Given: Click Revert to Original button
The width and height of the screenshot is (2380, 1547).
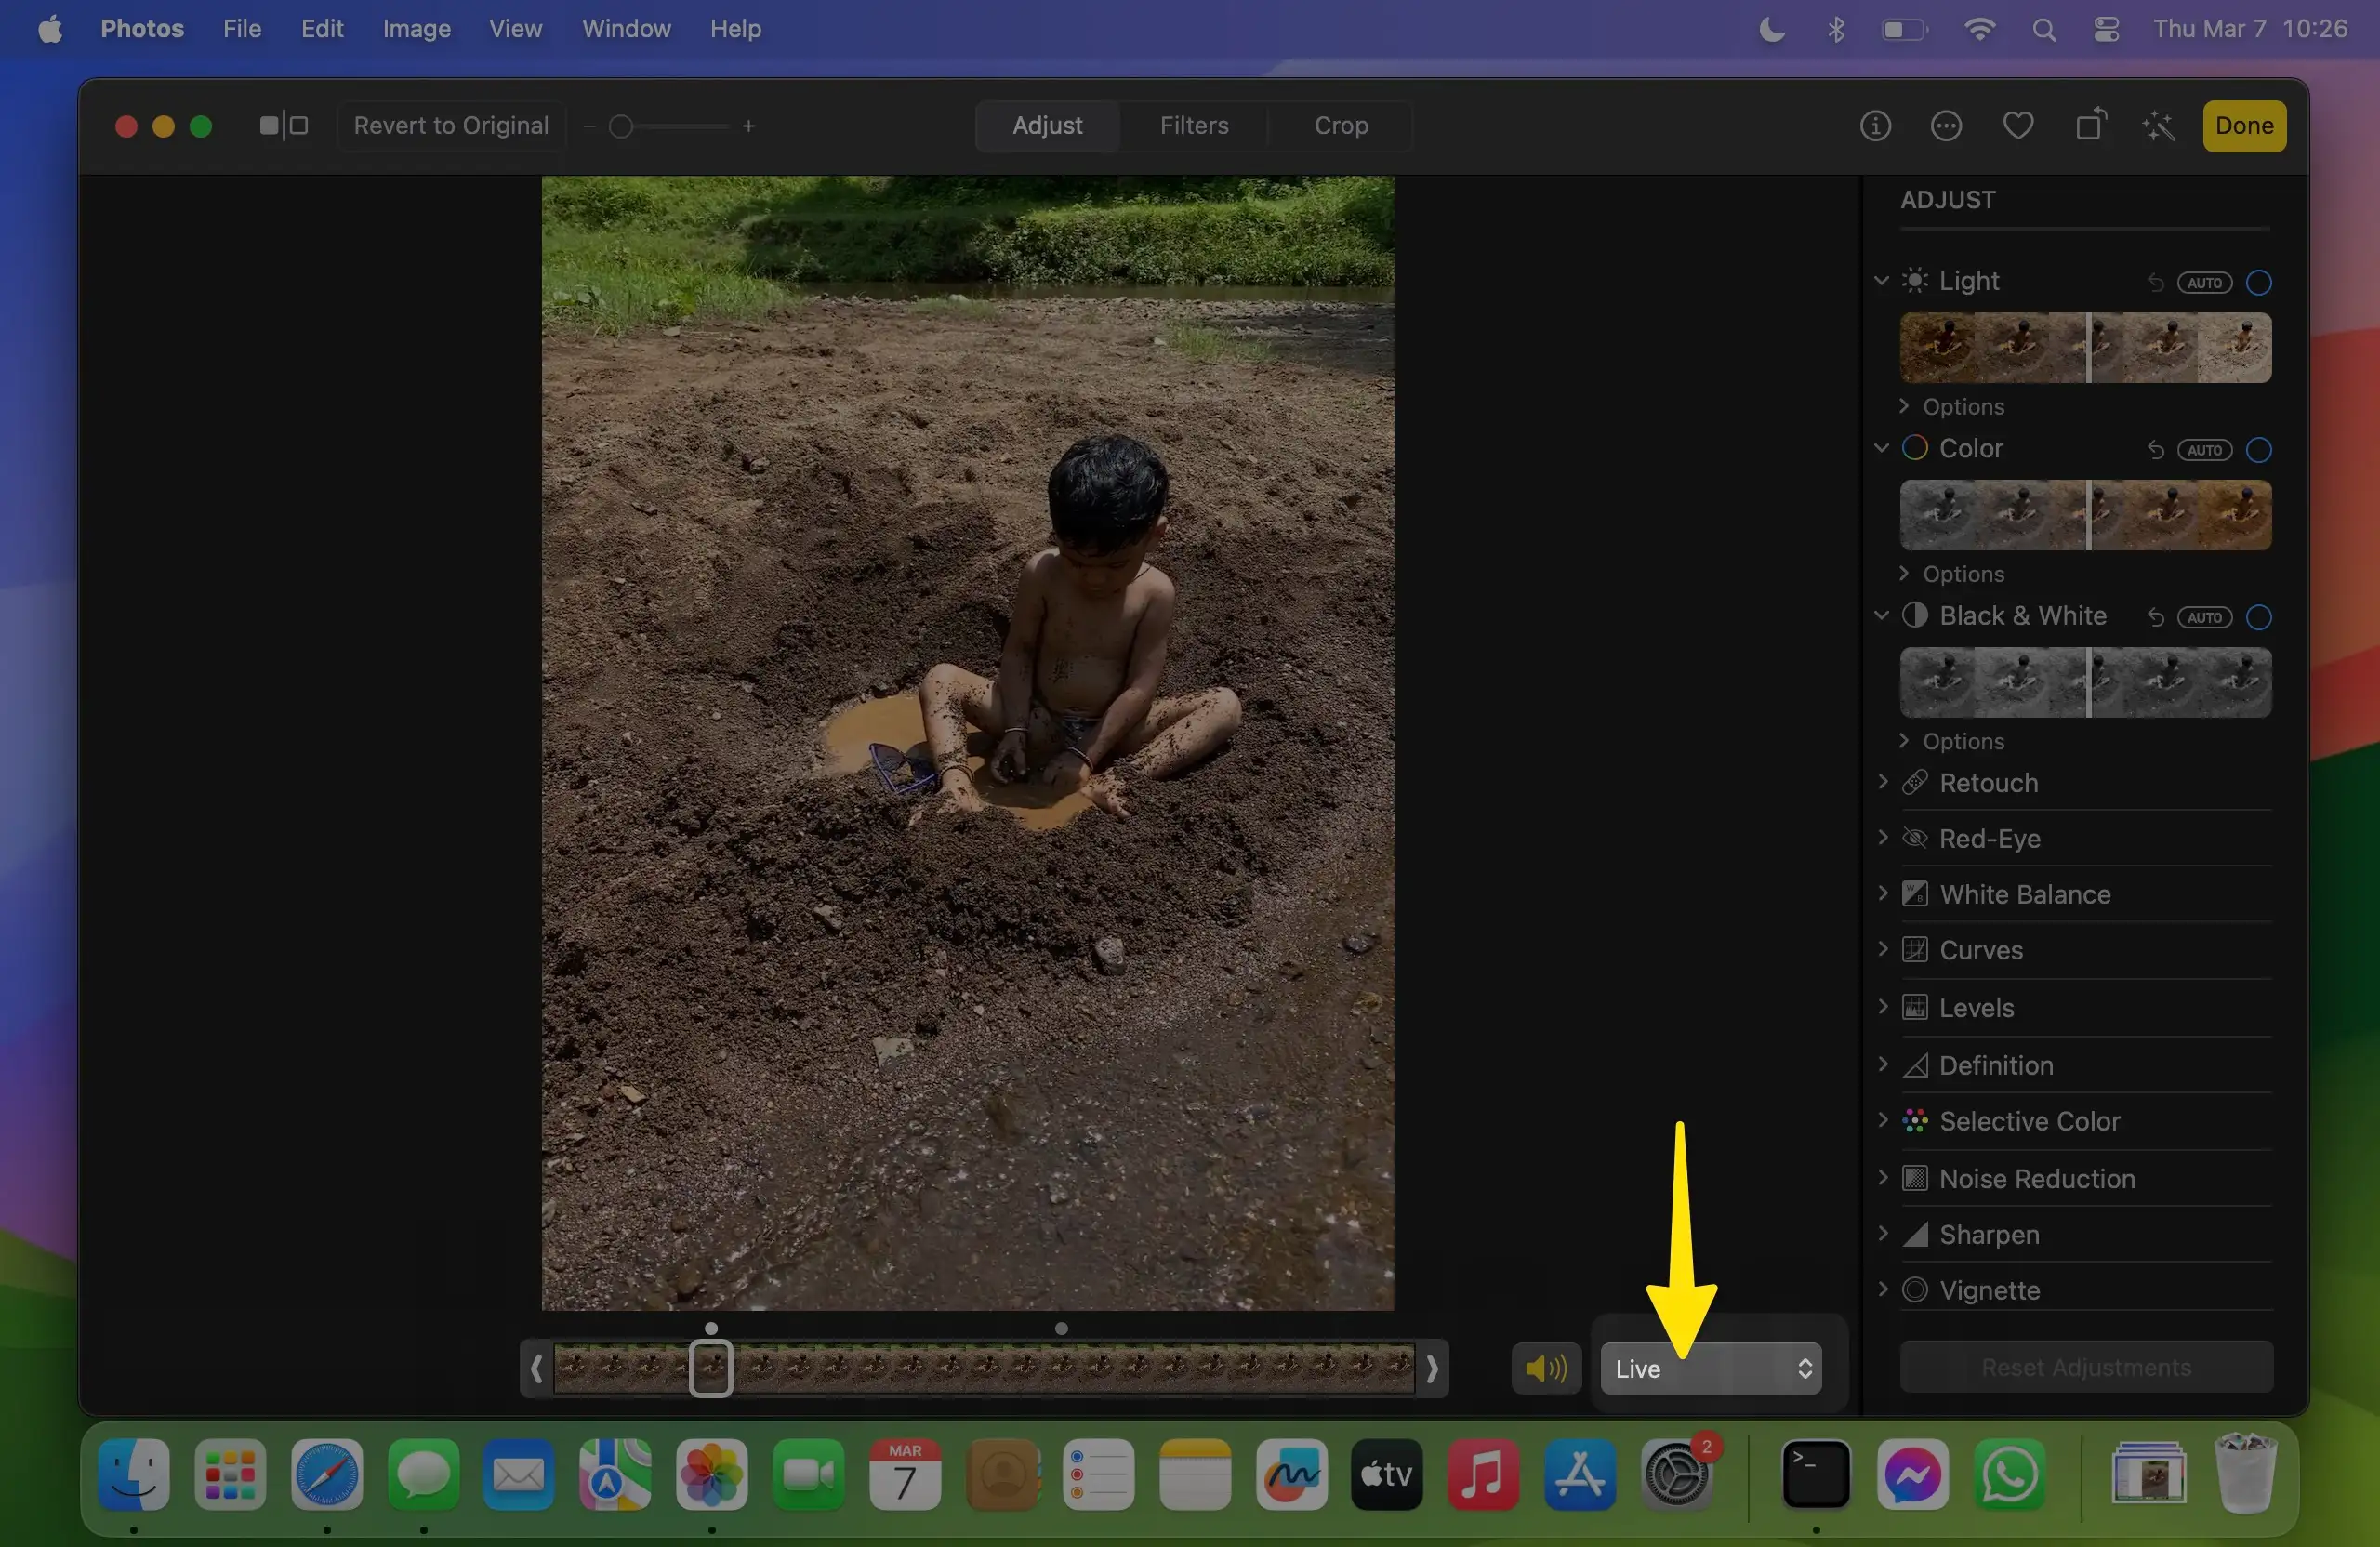Looking at the screenshot, I should tap(451, 126).
